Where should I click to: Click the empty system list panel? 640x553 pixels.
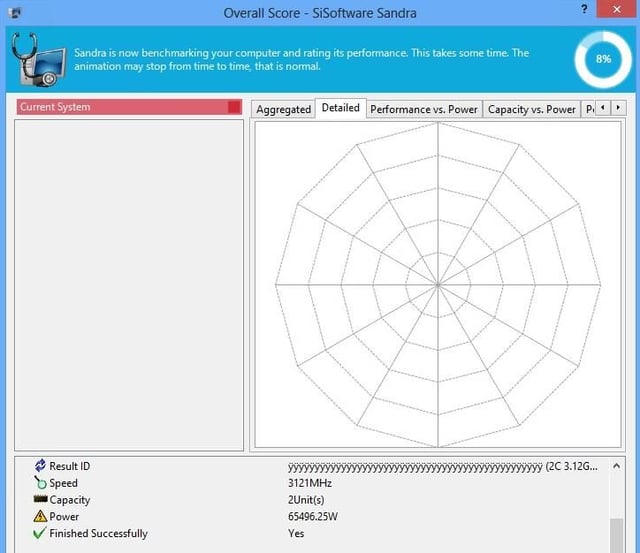coord(129,285)
